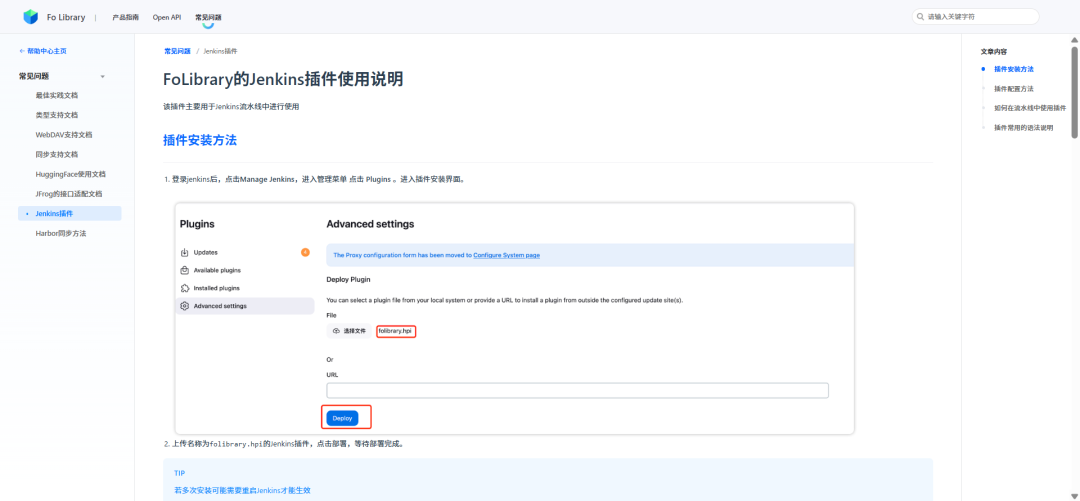The image size is (1080, 501).
Task: Click the Jenkins plugin screenshot image
Action: coord(515,318)
